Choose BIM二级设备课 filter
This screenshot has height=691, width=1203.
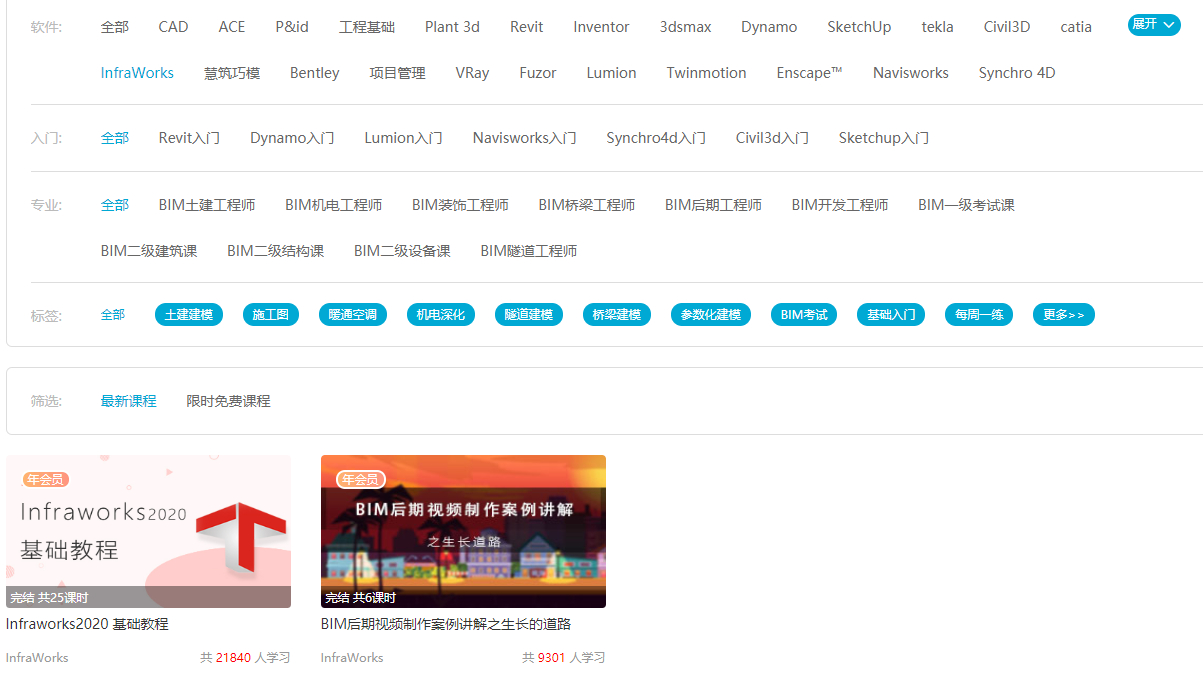point(402,251)
